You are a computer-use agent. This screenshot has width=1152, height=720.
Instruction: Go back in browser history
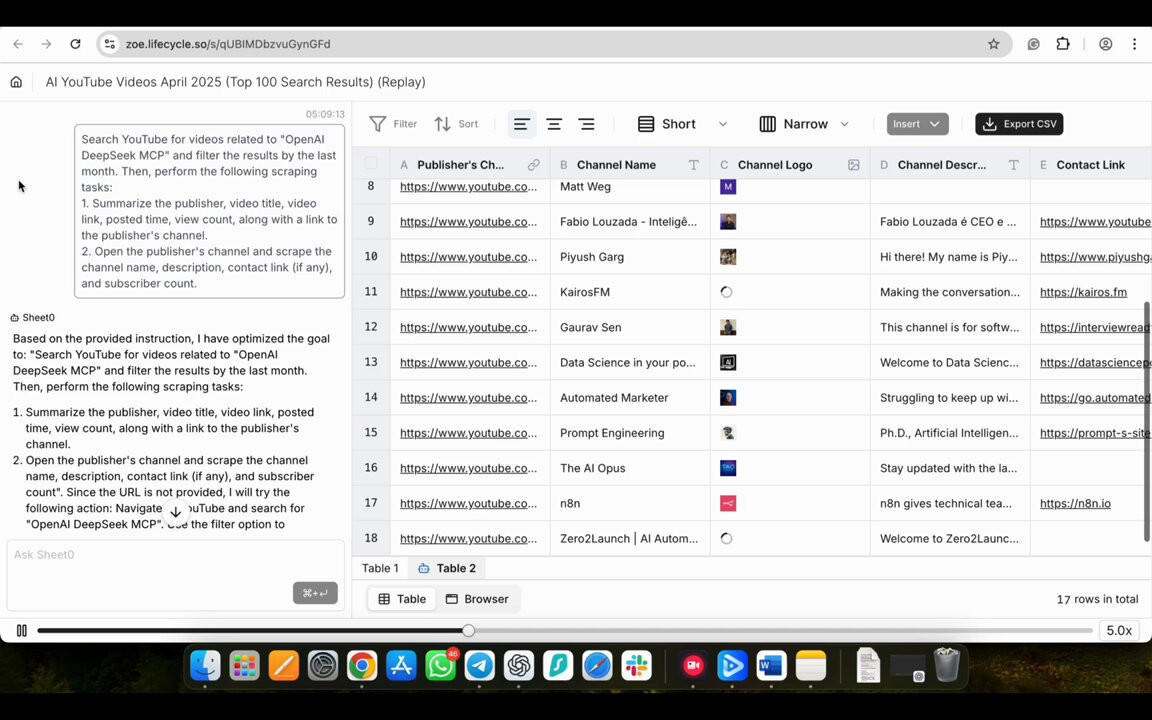pyautogui.click(x=18, y=44)
